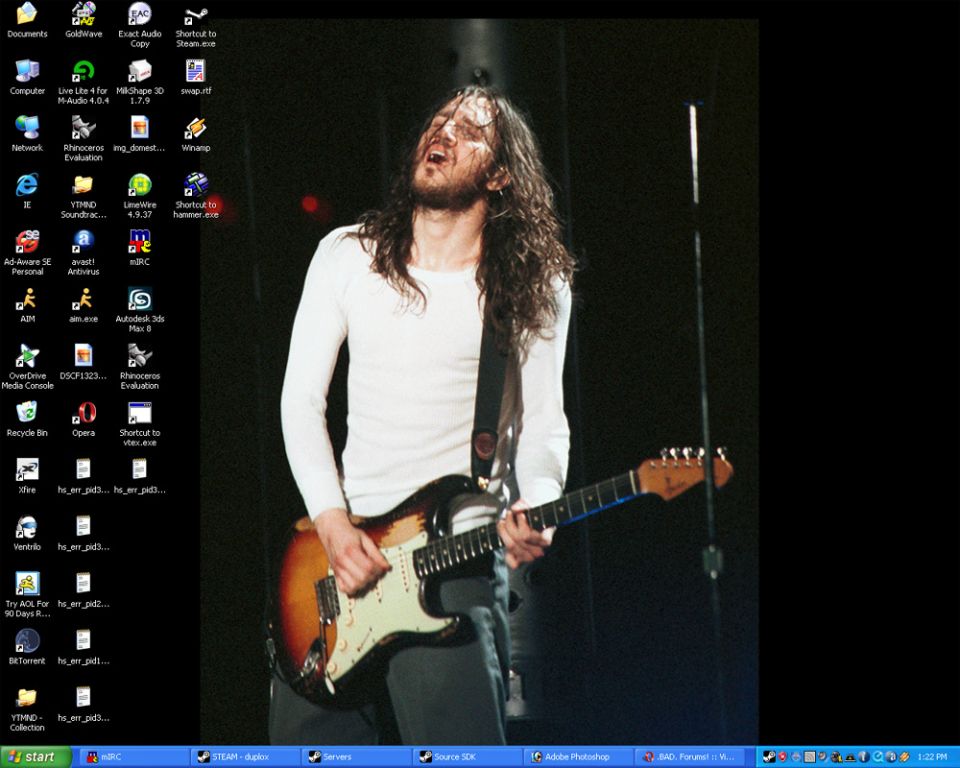Click the QuickTime icon in system tray

(878, 757)
